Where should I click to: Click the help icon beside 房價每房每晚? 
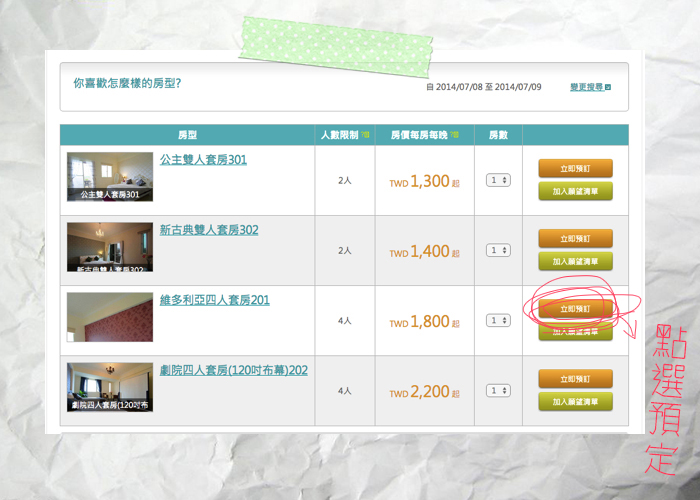coord(454,134)
